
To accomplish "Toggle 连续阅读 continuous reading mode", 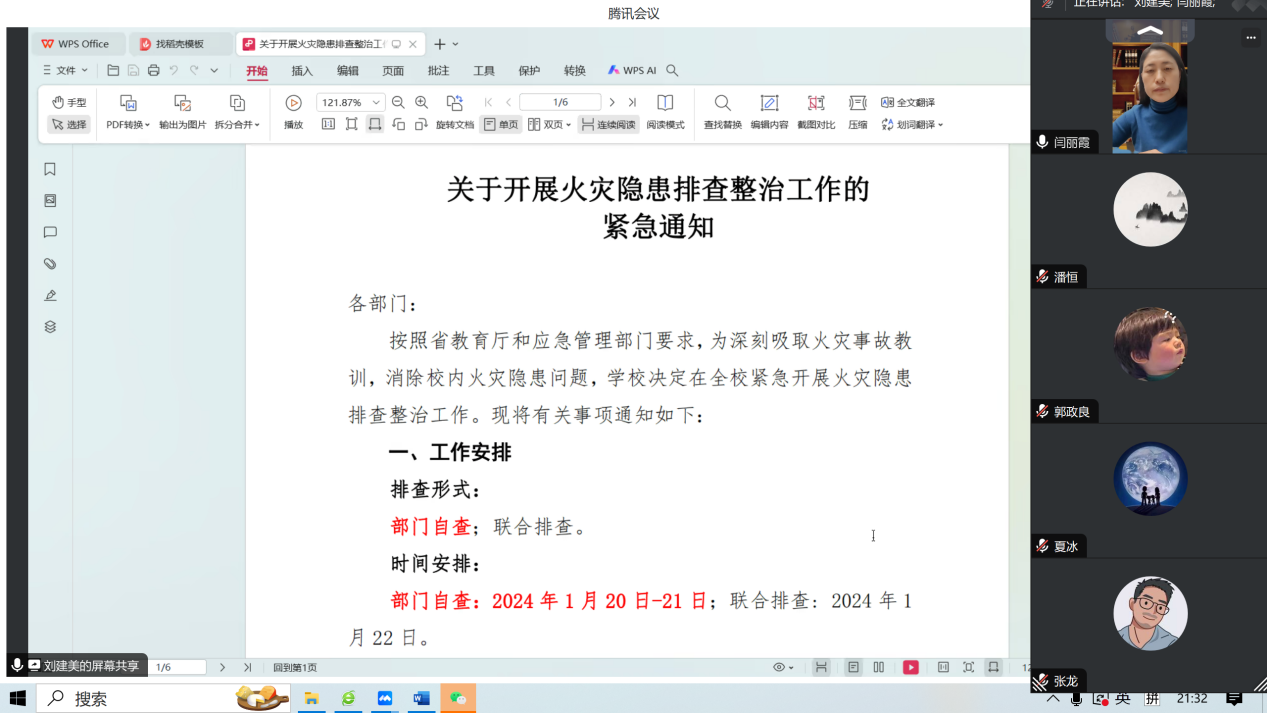I will (x=608, y=125).
